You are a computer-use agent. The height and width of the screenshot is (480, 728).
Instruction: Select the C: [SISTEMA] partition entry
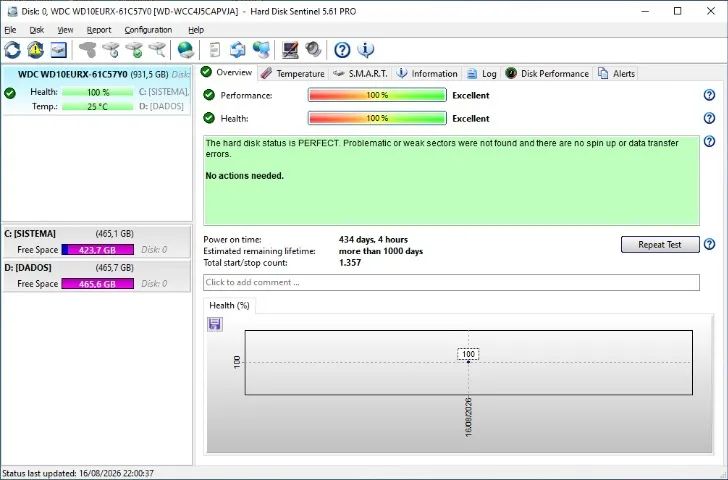click(x=97, y=241)
